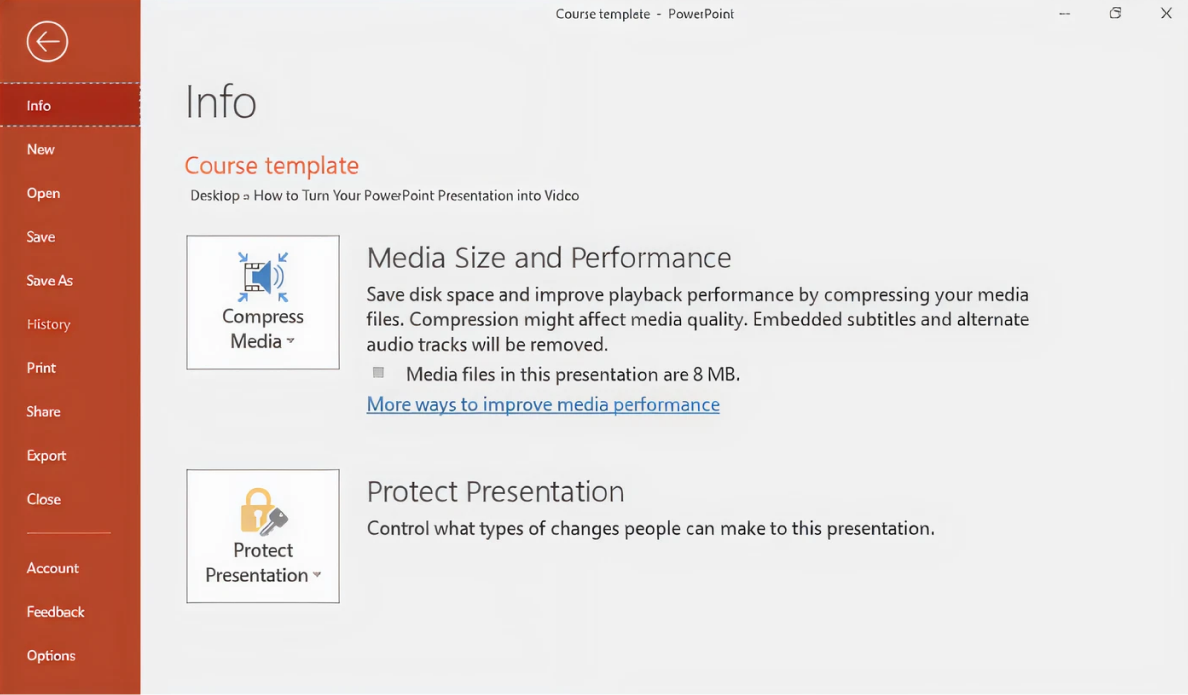Open PowerPoint Options
1188x695 pixels.
click(51, 656)
